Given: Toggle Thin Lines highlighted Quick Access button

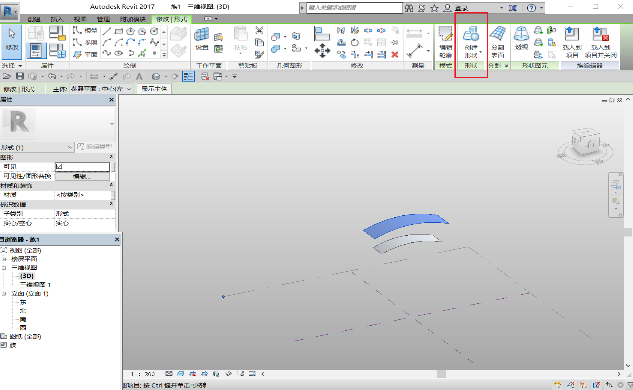Looking at the screenshot, I should (188, 76).
